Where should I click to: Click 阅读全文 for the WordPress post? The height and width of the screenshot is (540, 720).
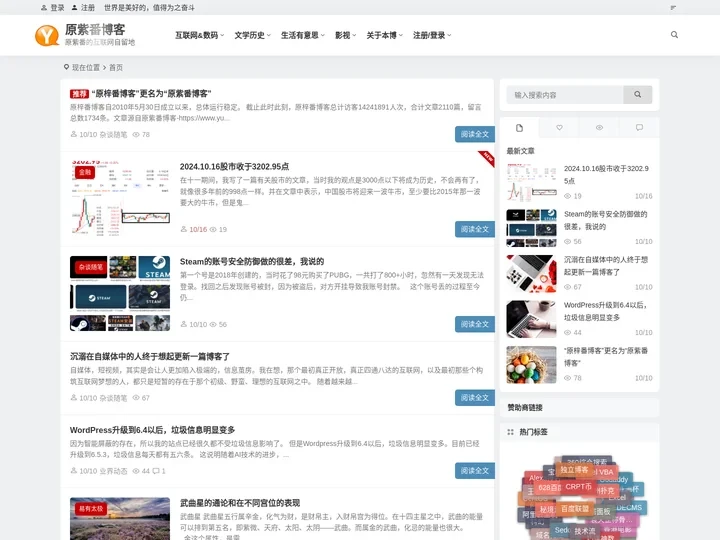point(475,471)
